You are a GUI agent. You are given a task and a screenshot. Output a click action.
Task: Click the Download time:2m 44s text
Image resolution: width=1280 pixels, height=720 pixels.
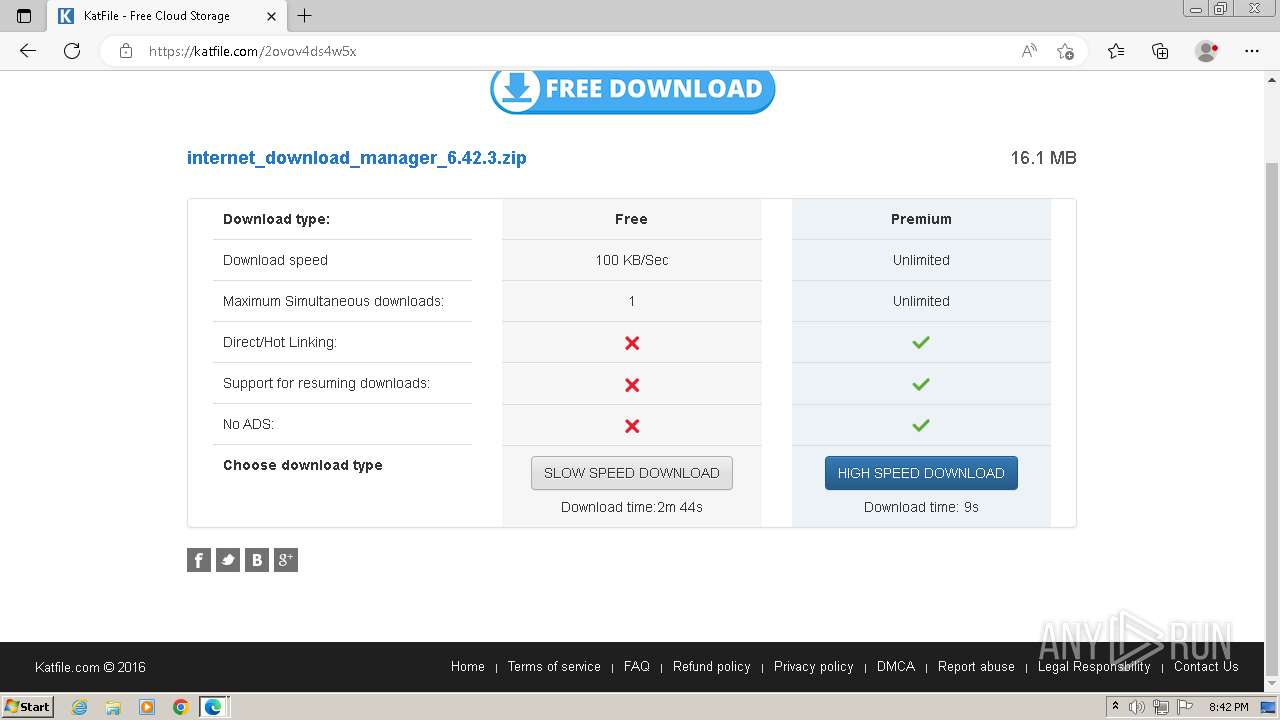click(x=632, y=507)
